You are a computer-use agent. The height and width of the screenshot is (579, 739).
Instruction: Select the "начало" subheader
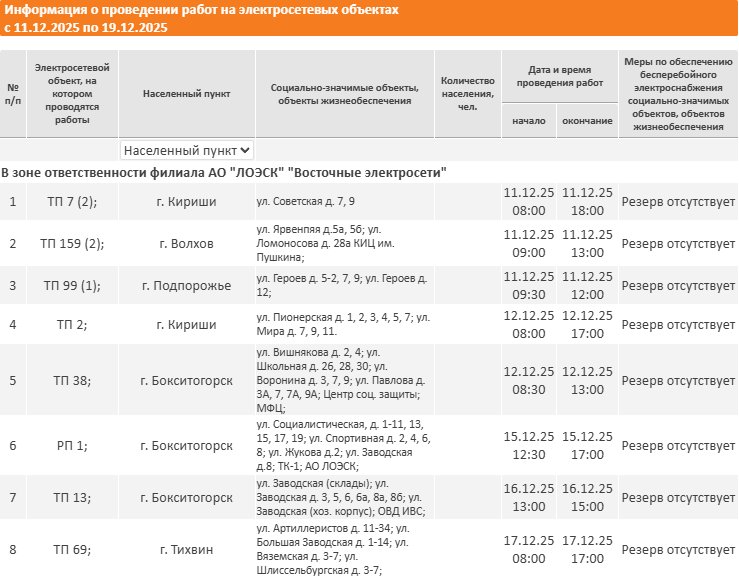(529, 121)
